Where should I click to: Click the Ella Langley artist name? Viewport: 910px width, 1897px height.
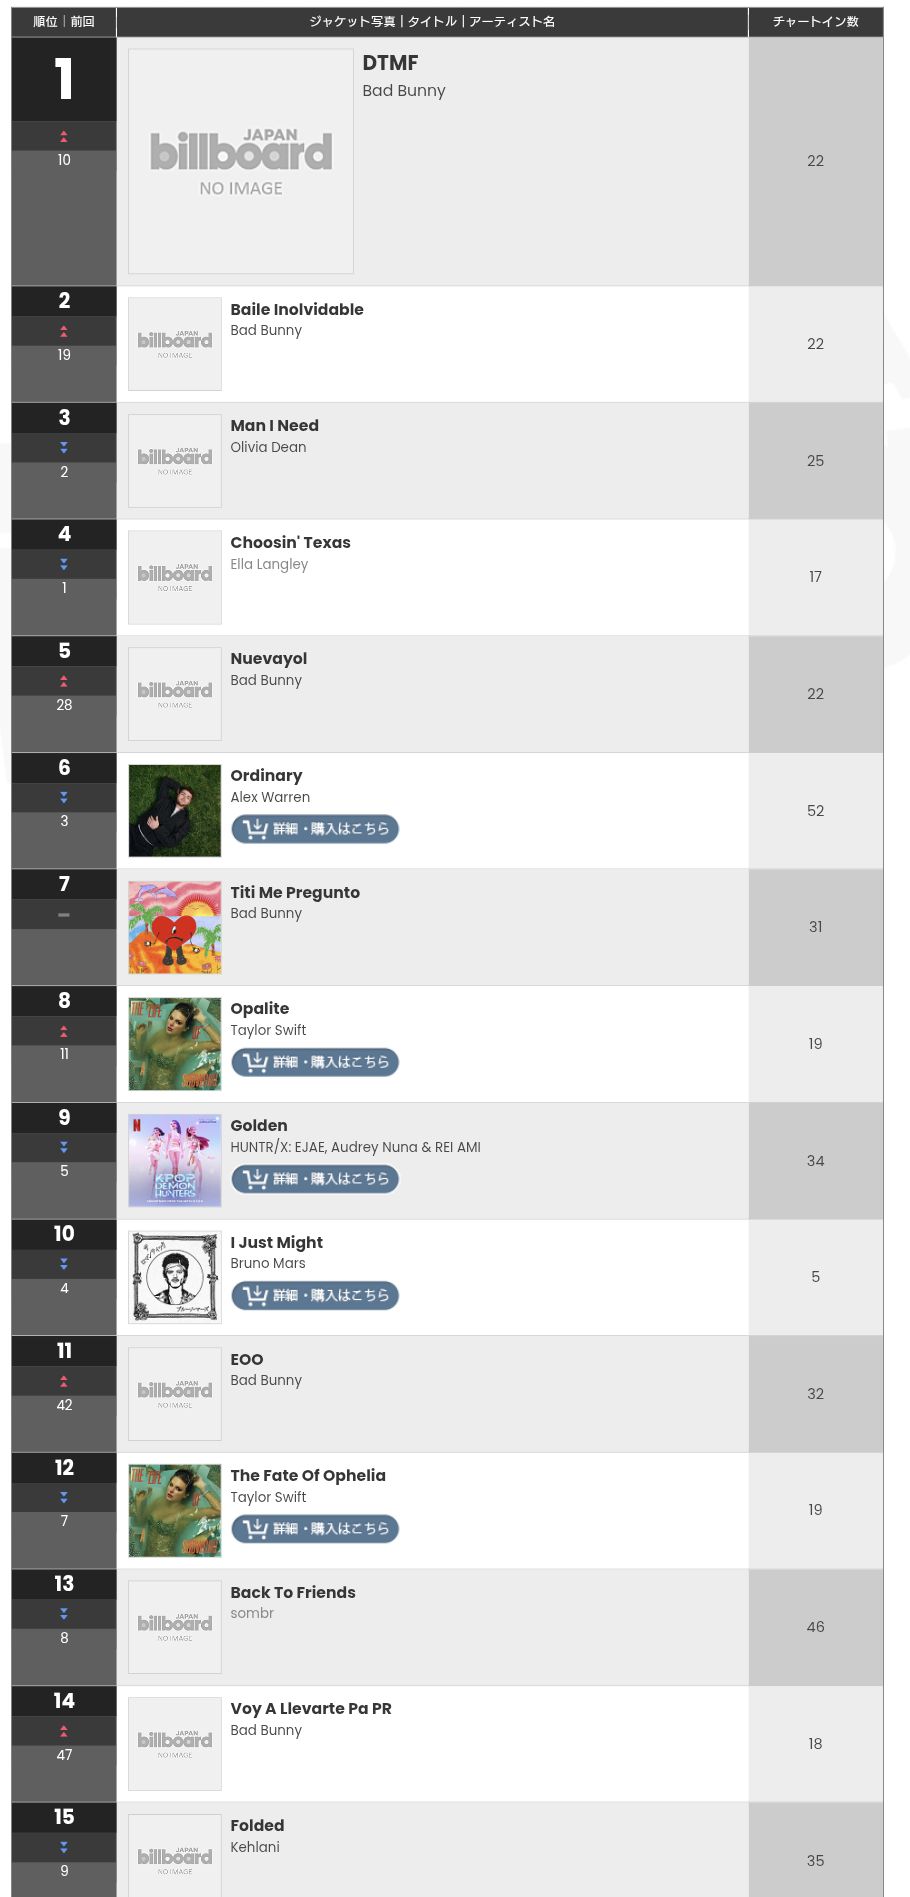click(x=269, y=564)
